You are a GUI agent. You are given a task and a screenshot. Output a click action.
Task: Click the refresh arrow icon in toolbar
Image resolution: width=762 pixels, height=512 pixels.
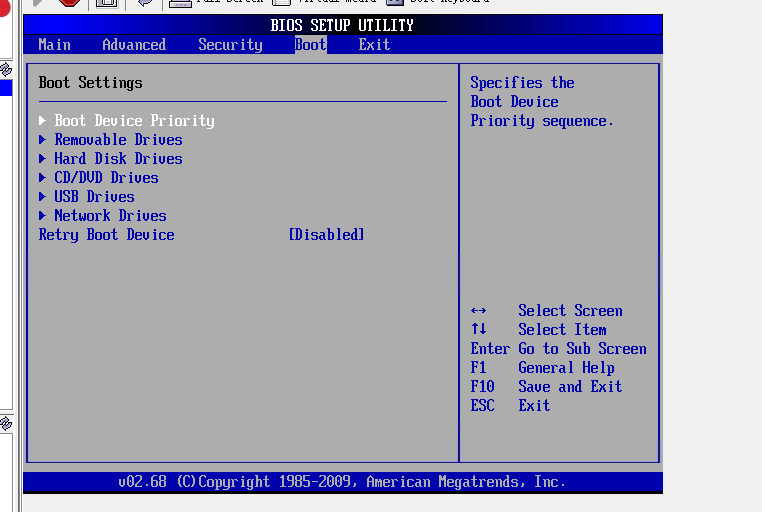pos(145,3)
